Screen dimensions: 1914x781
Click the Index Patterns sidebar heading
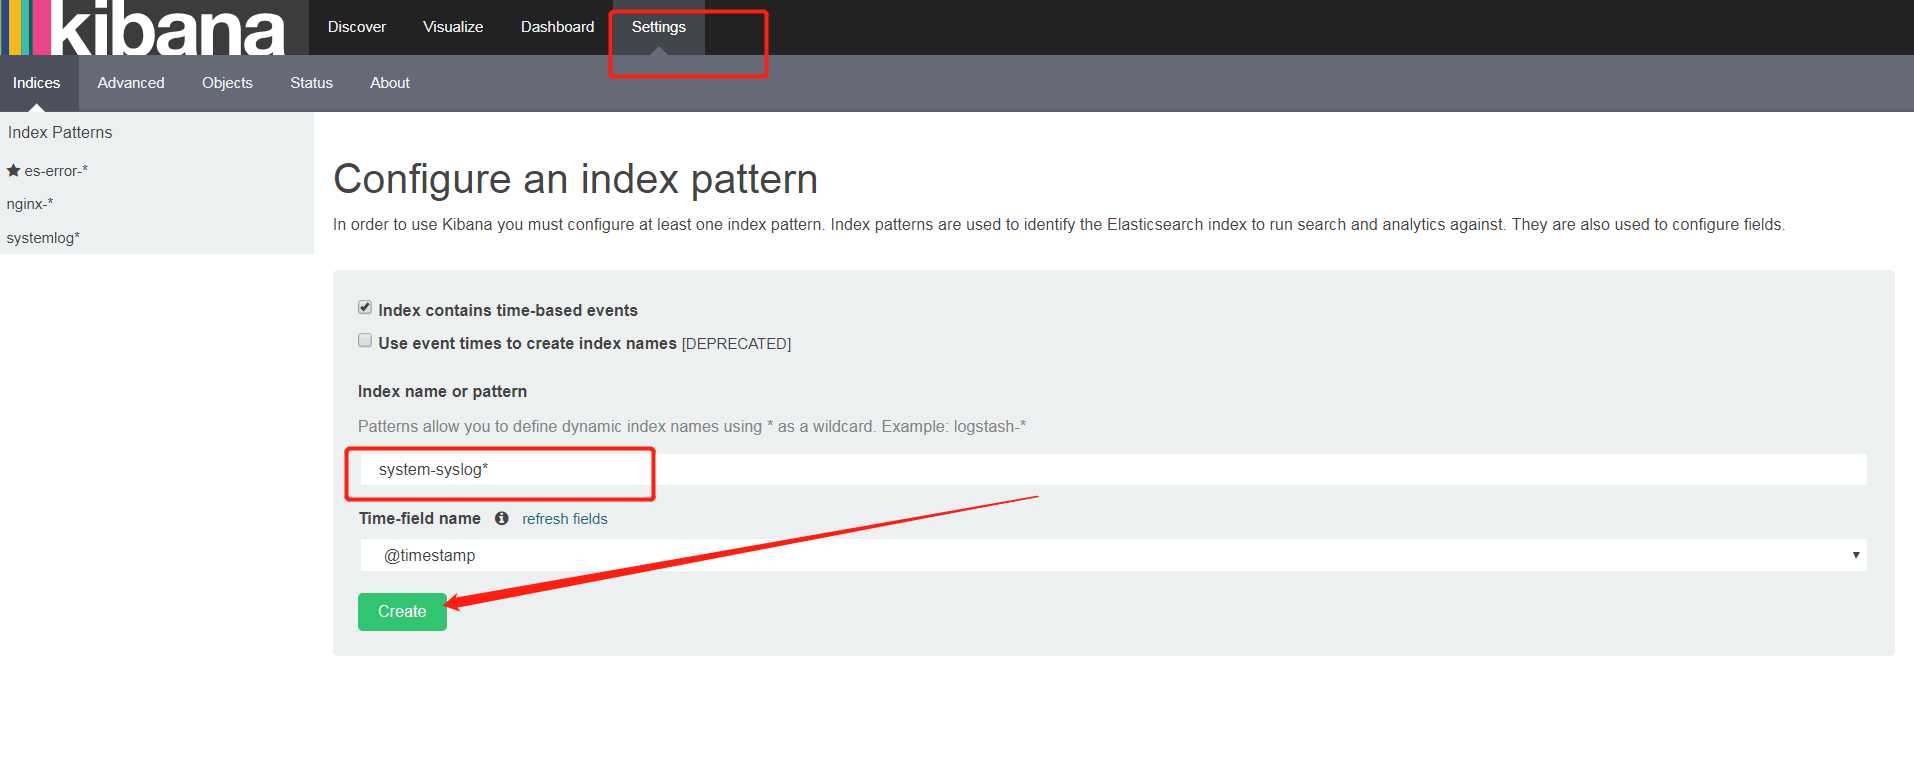(60, 132)
